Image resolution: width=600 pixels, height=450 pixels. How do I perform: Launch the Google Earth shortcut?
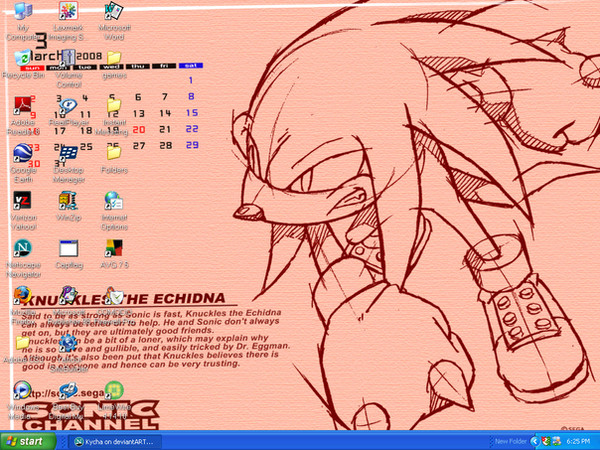click(x=23, y=153)
